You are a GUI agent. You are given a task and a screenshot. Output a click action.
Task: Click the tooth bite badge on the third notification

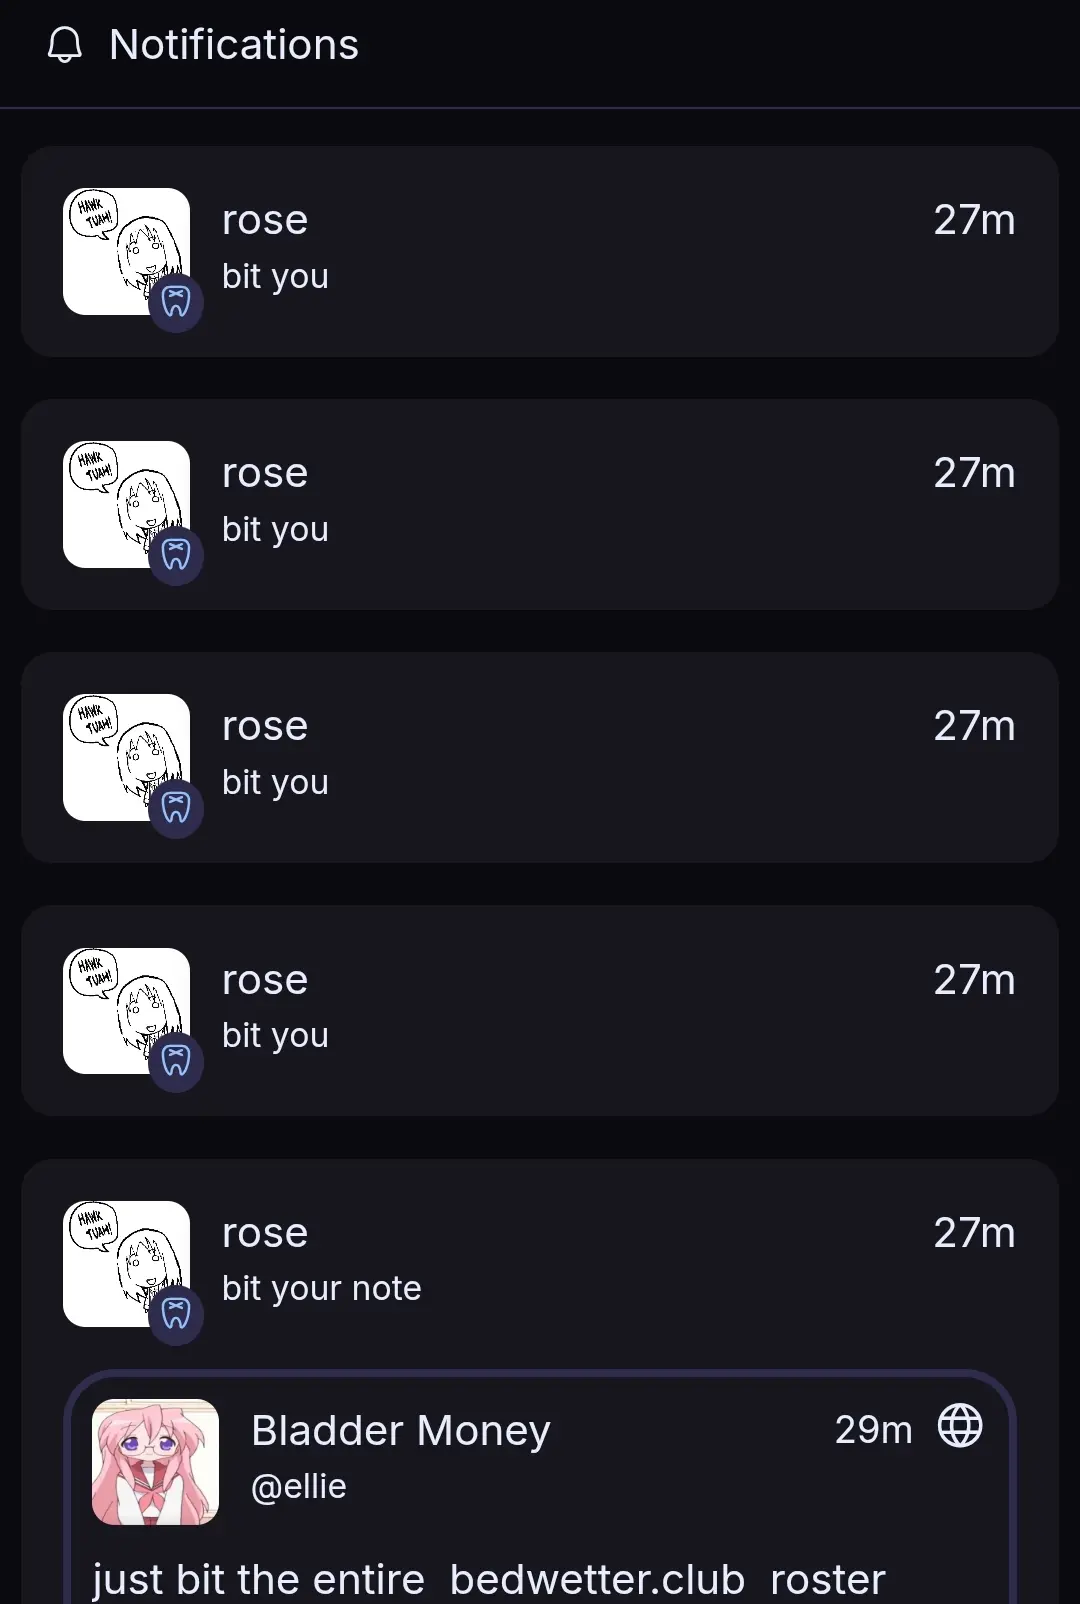[176, 808]
